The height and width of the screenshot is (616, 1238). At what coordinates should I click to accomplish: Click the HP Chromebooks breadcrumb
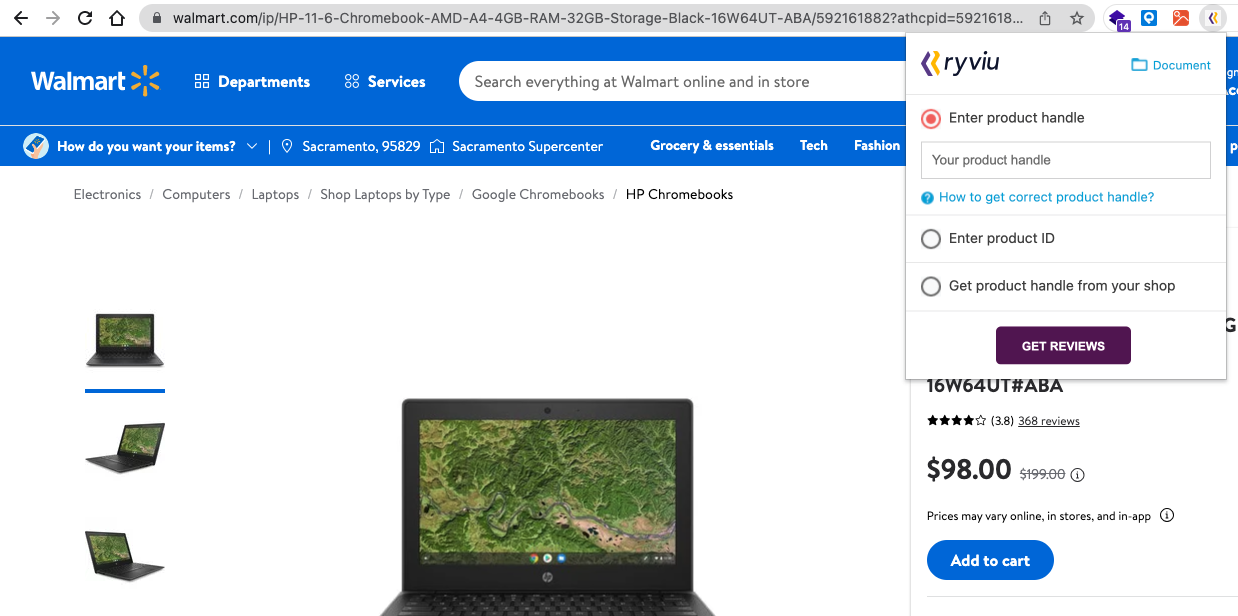pyautogui.click(x=679, y=194)
